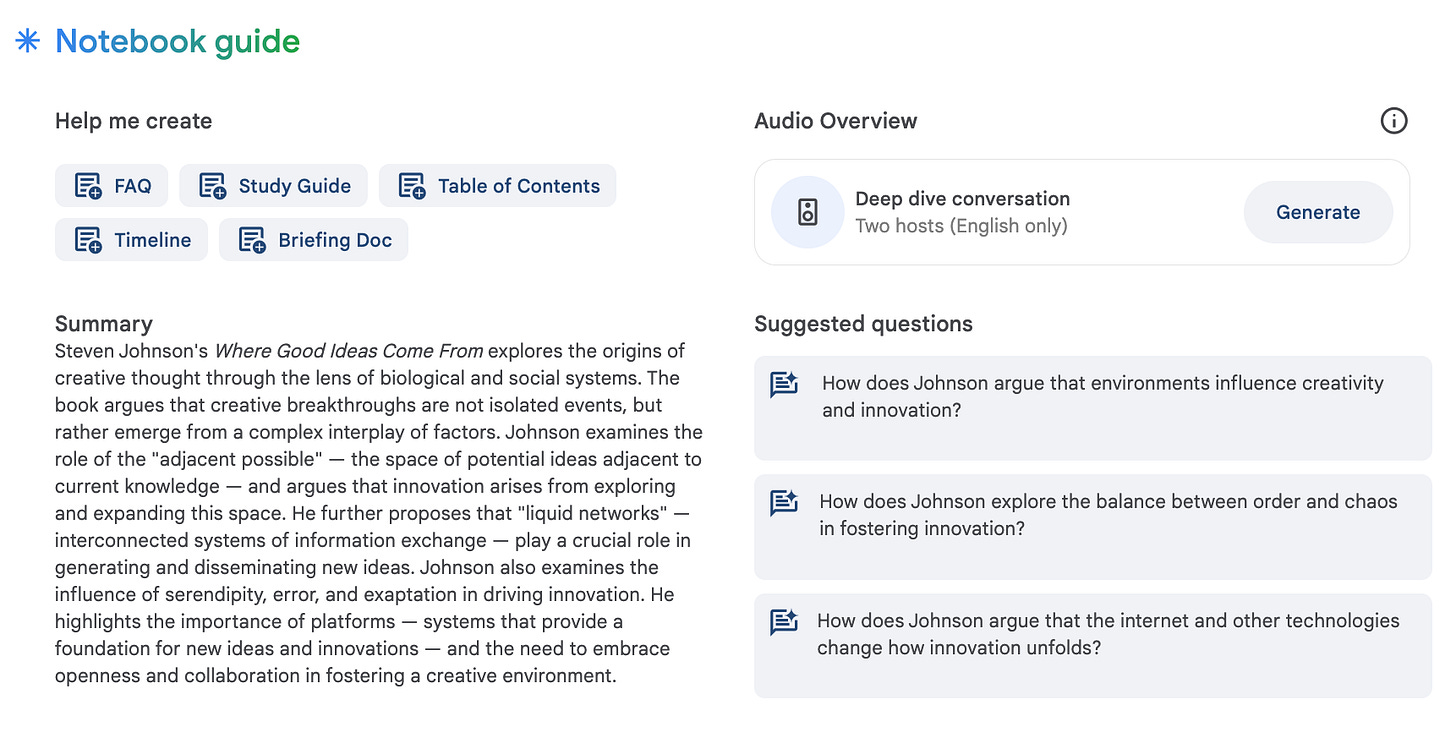Open the Audio Overview info icon
This screenshot has height=732, width=1456.
1393,121
